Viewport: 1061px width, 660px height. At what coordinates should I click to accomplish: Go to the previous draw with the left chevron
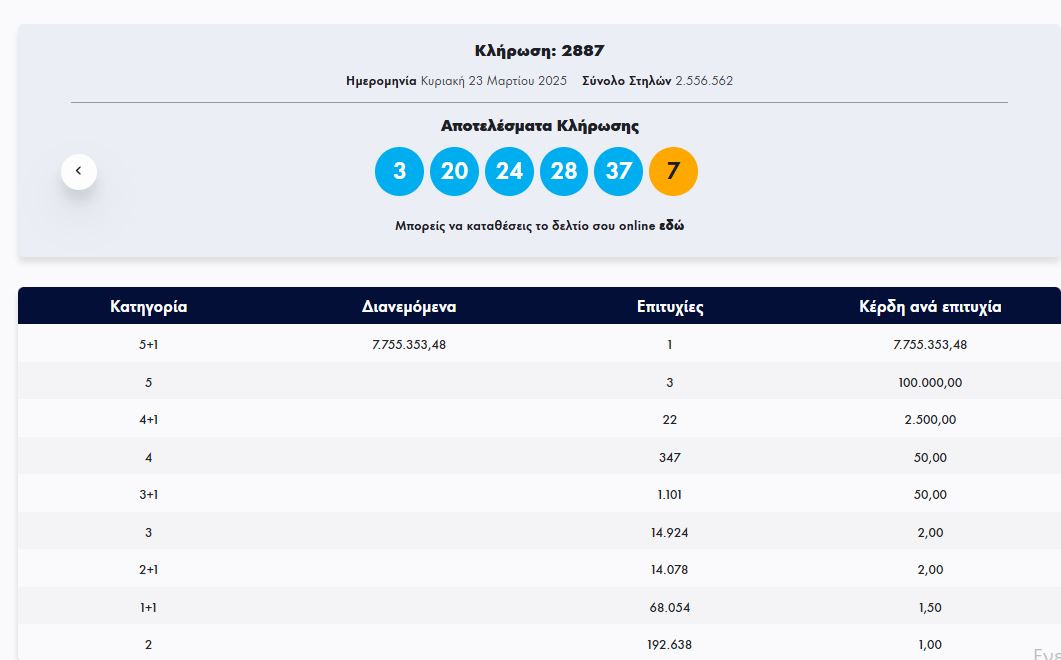click(x=79, y=172)
